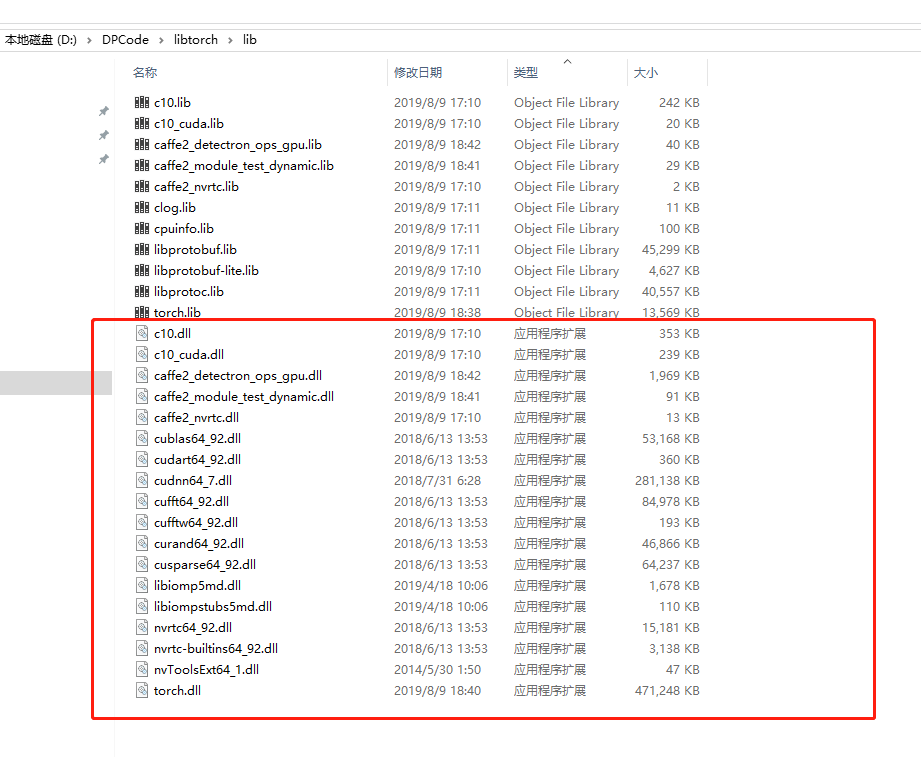921x757 pixels.
Task: Go to libtorch folder in breadcrumb
Action: (195, 40)
